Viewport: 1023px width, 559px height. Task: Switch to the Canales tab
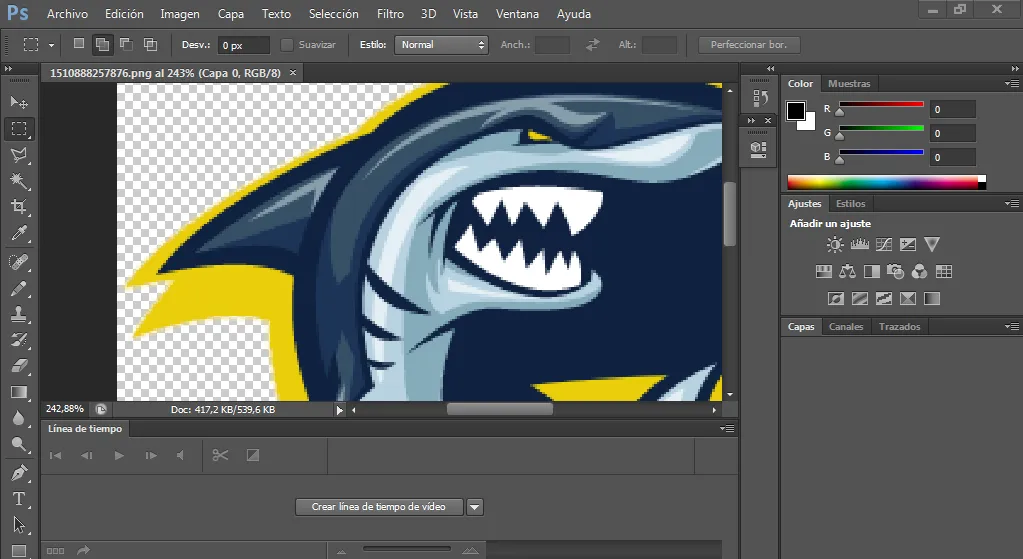point(846,326)
